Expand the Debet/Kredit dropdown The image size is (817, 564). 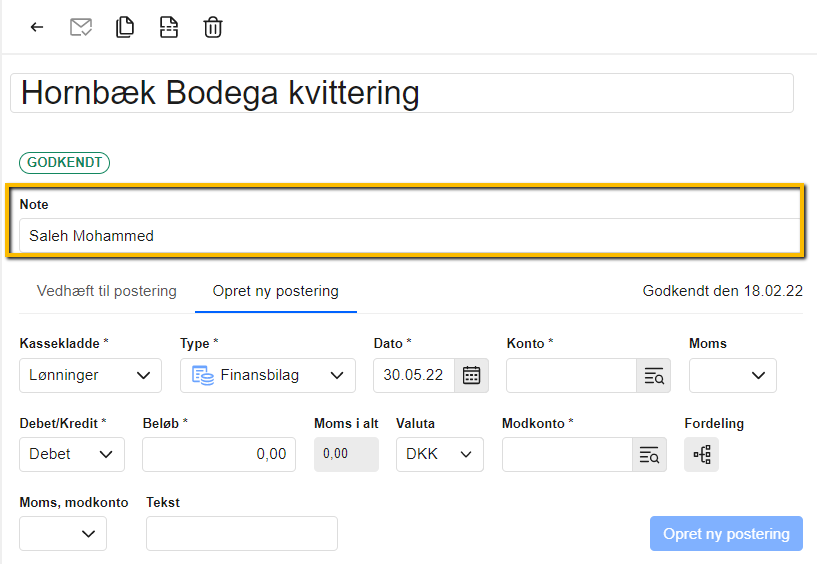(x=72, y=454)
